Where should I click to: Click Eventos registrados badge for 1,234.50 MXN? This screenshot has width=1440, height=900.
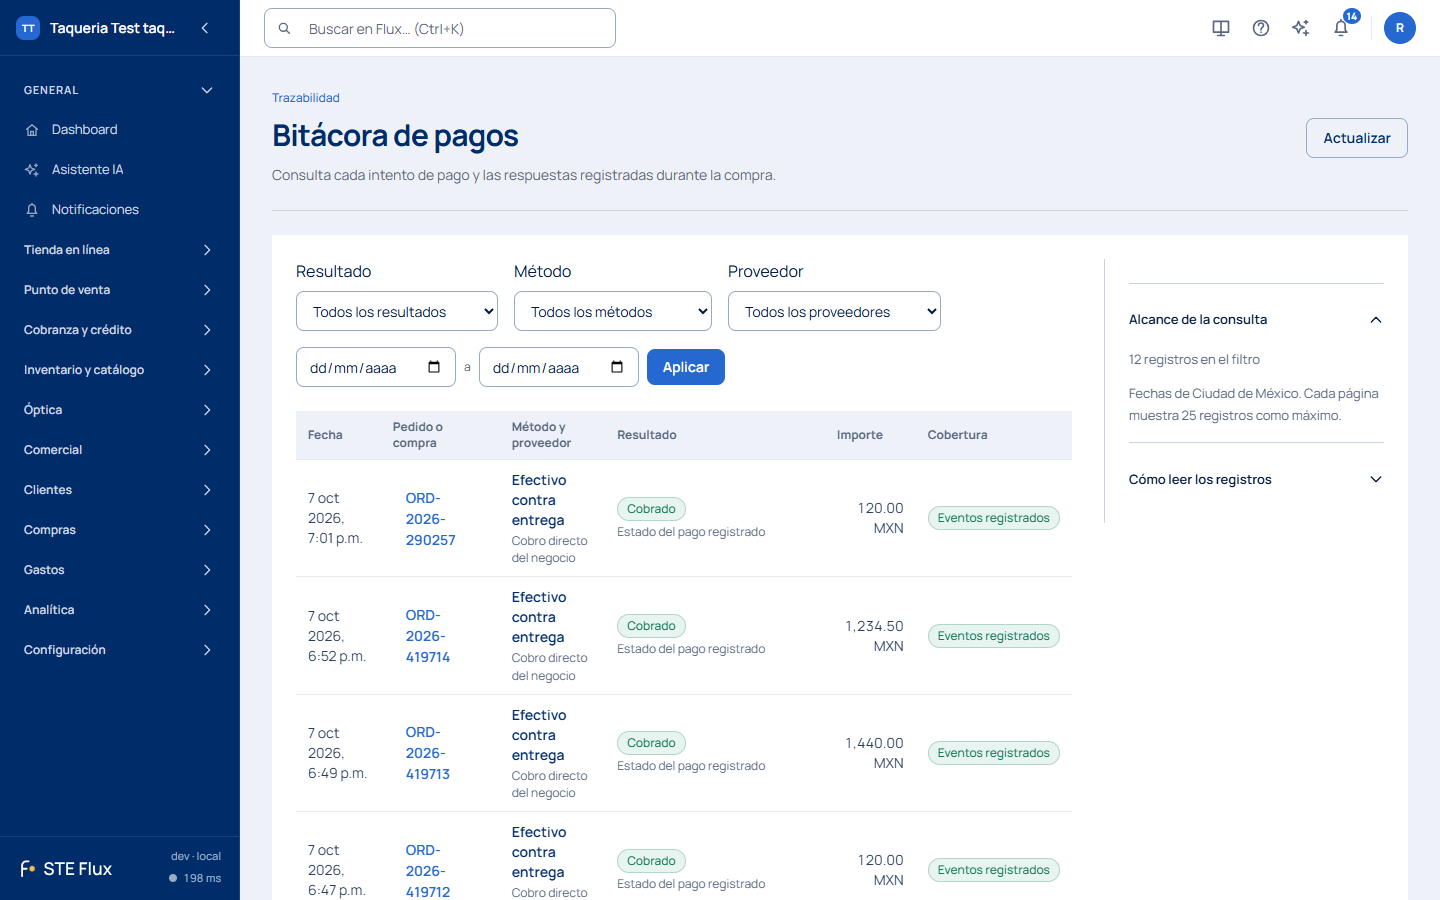tap(994, 636)
